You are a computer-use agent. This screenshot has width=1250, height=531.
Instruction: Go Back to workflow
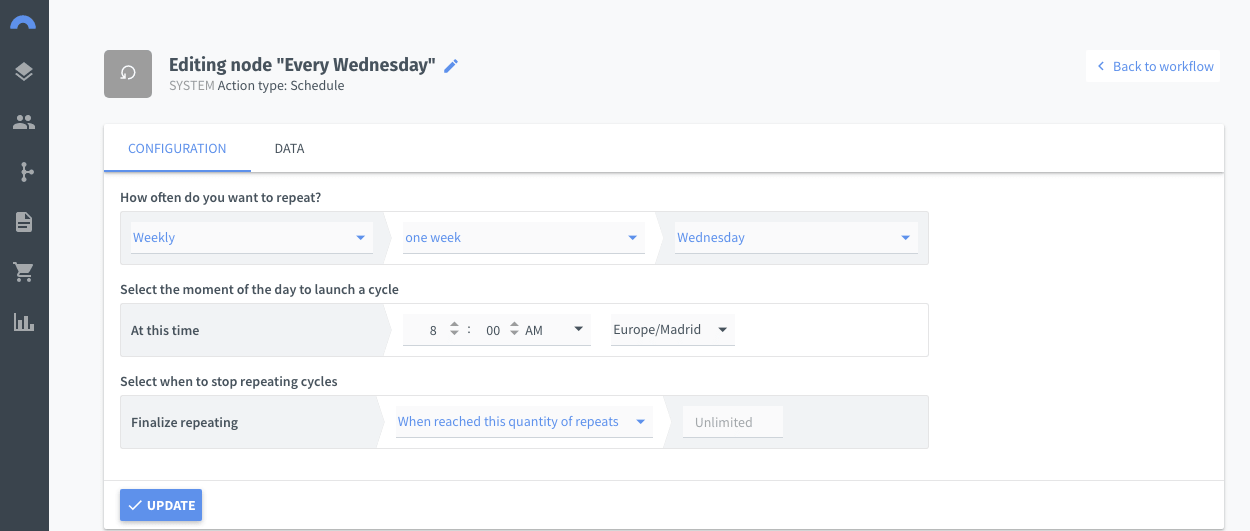[1153, 66]
